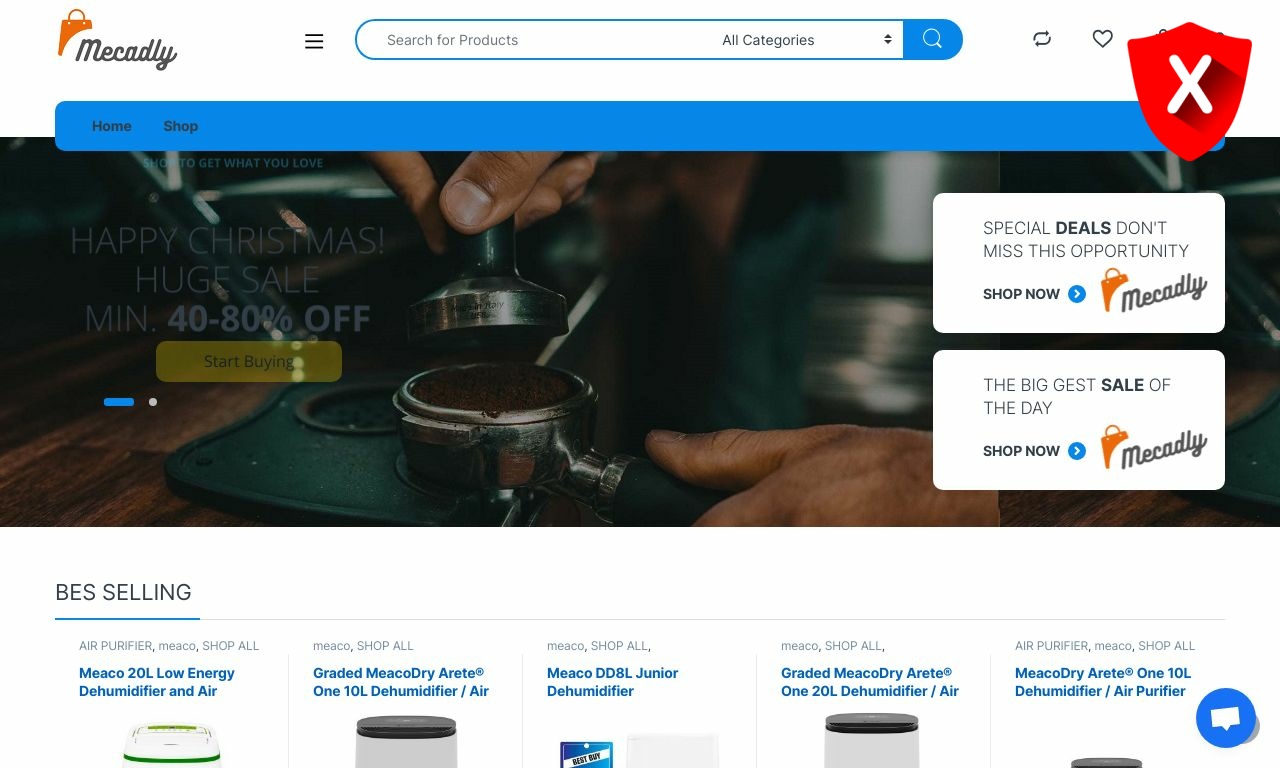Click Meaco DD8L Junior product image

640,749
